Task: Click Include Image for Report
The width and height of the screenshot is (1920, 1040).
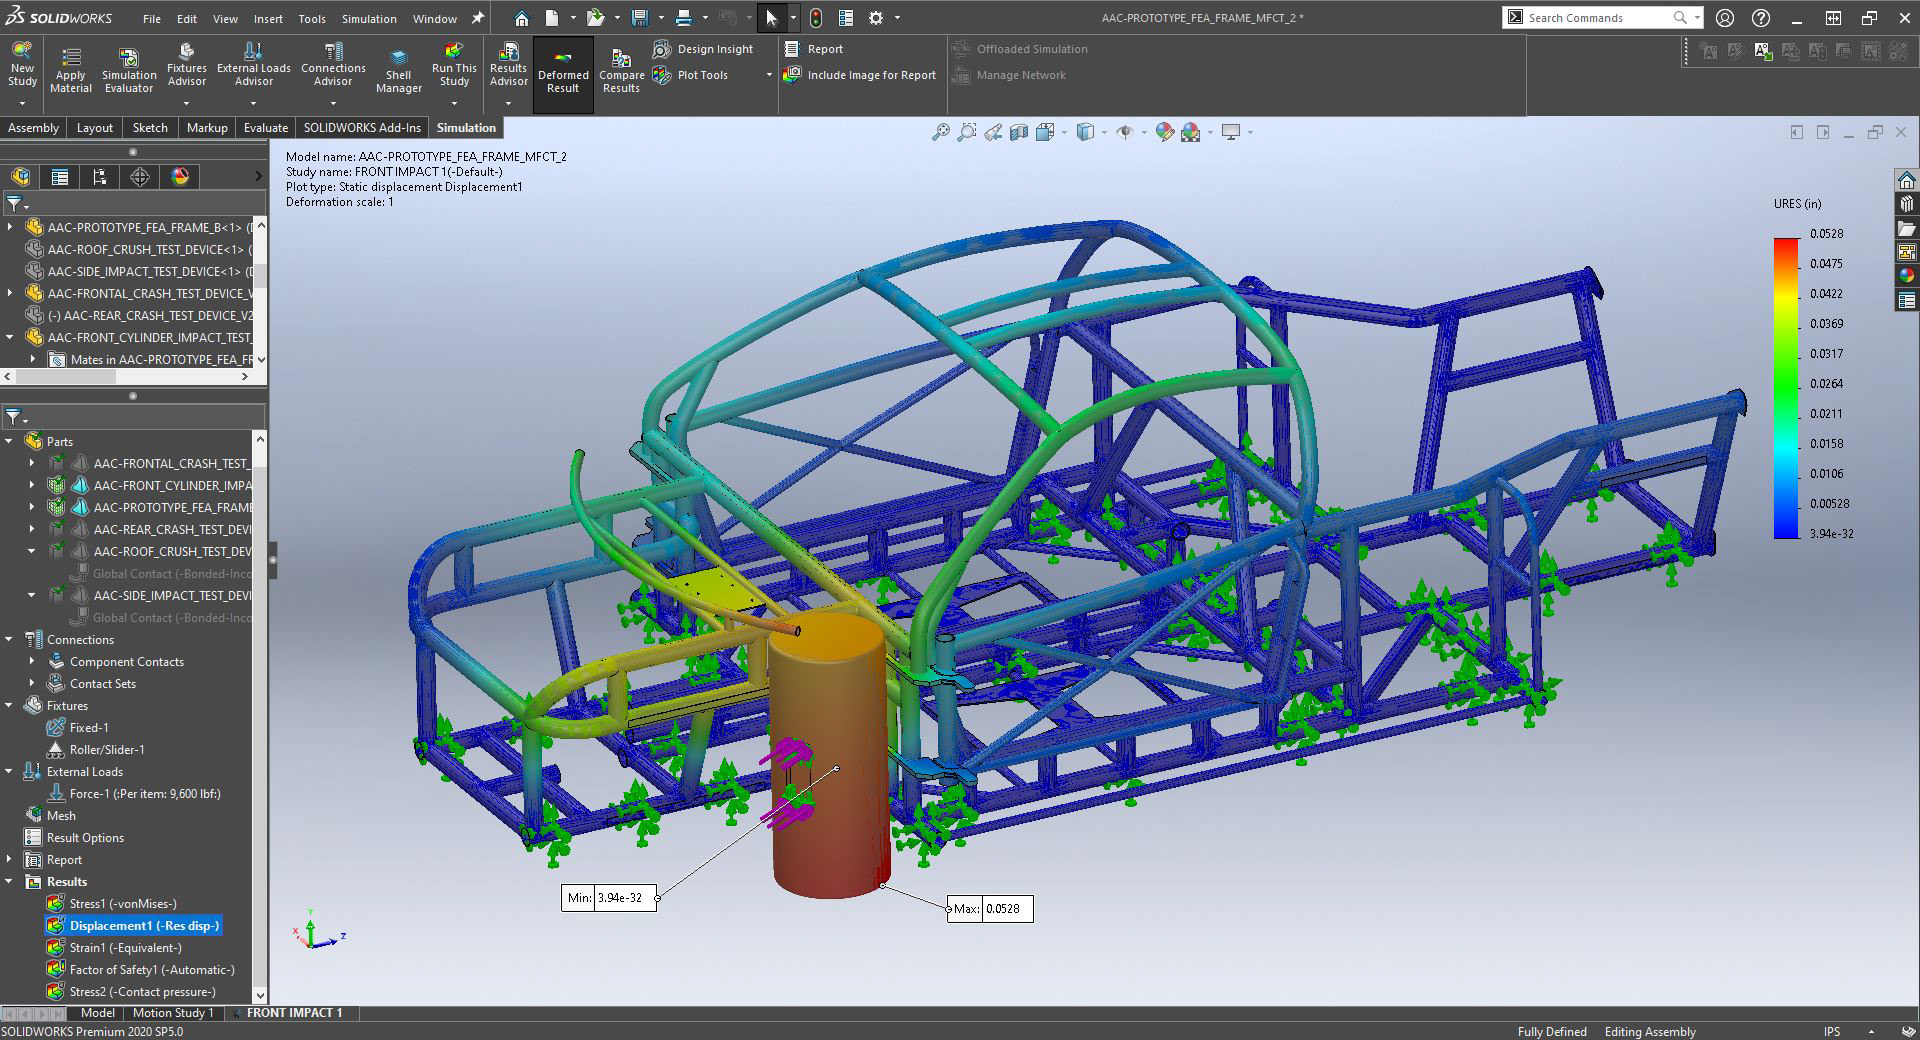Action: click(x=860, y=75)
